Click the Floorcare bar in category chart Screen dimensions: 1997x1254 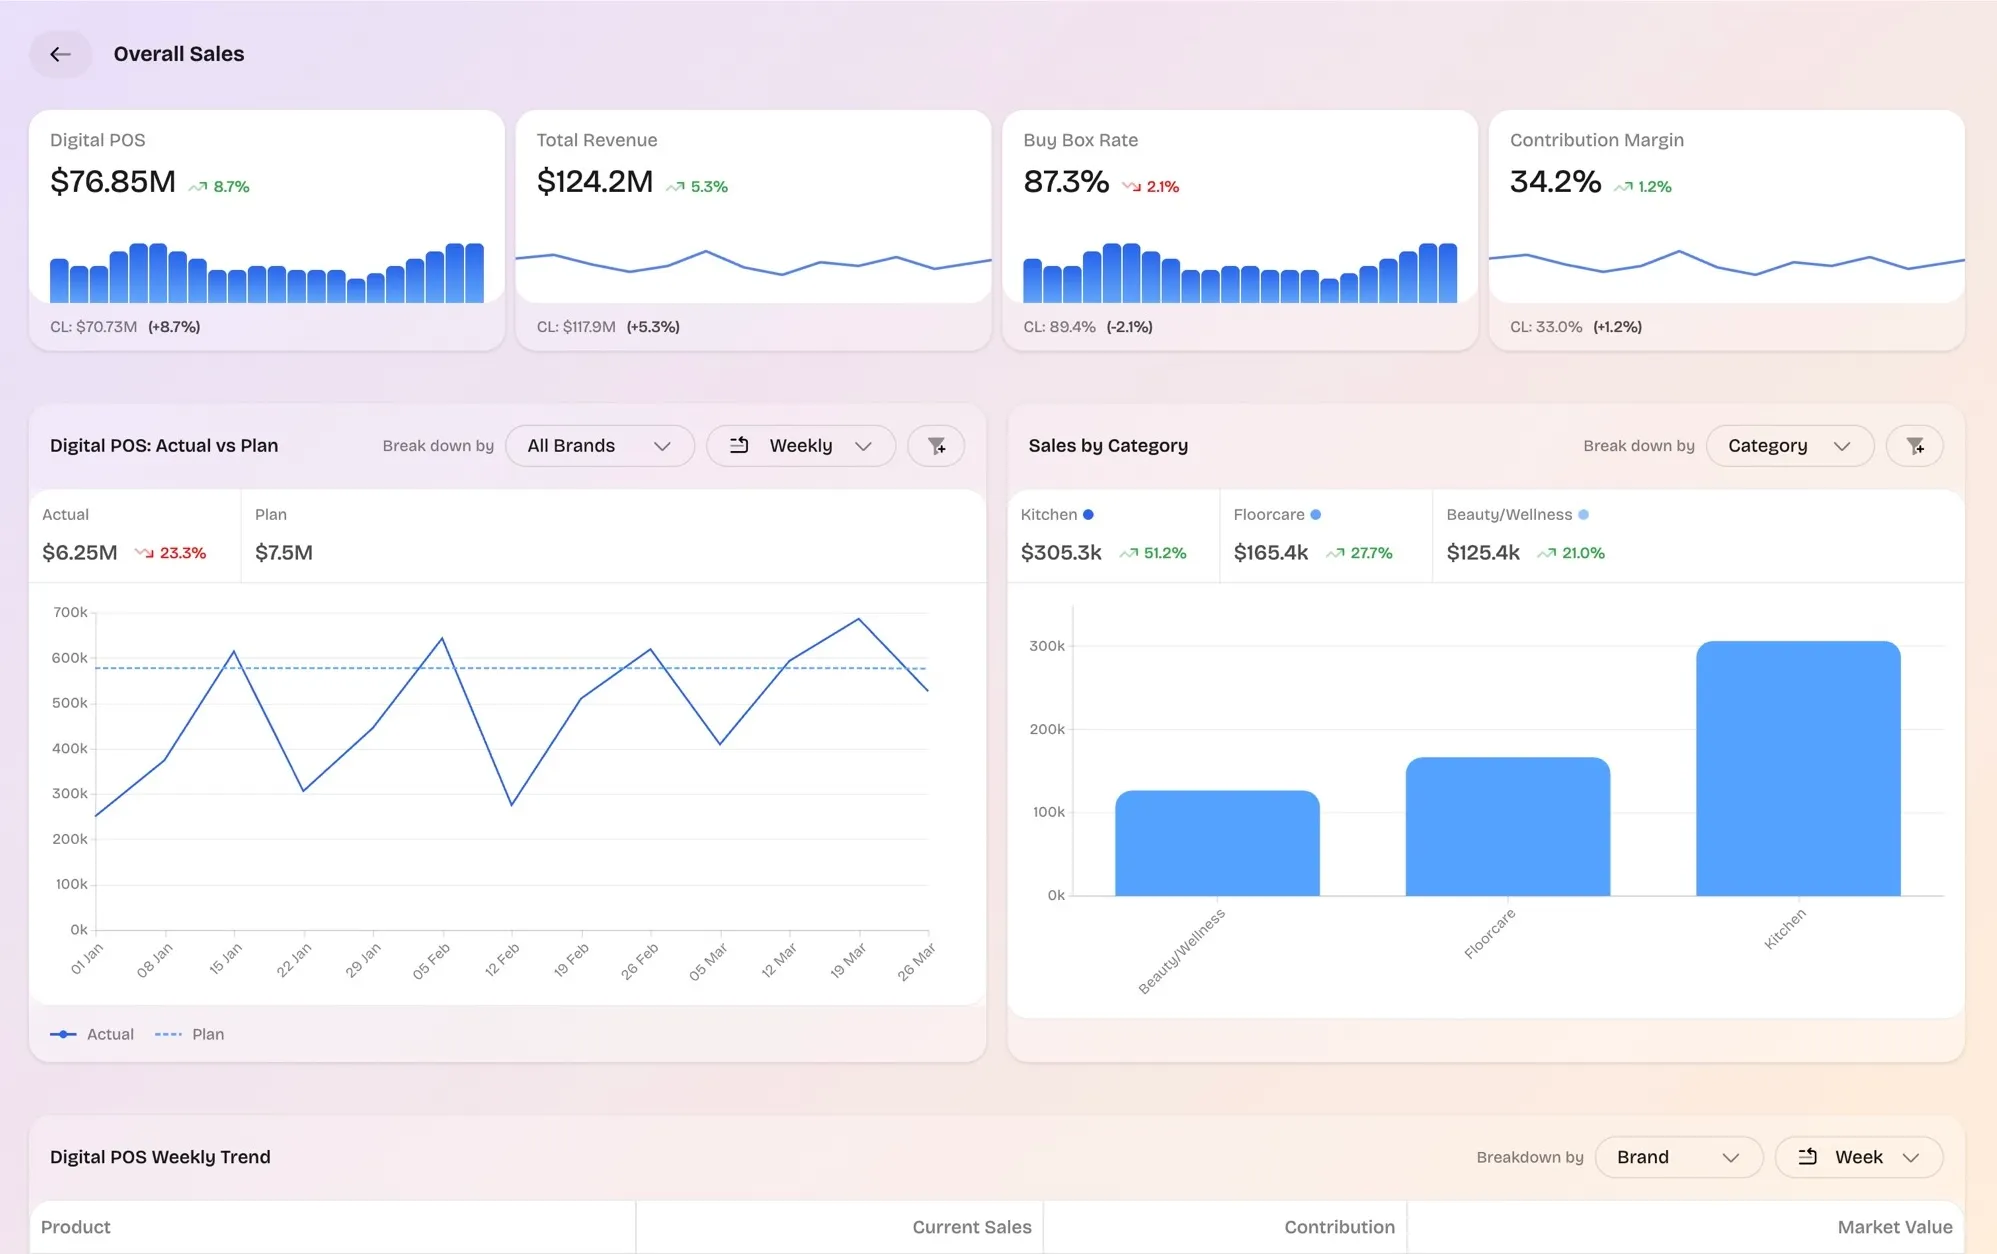click(1508, 826)
